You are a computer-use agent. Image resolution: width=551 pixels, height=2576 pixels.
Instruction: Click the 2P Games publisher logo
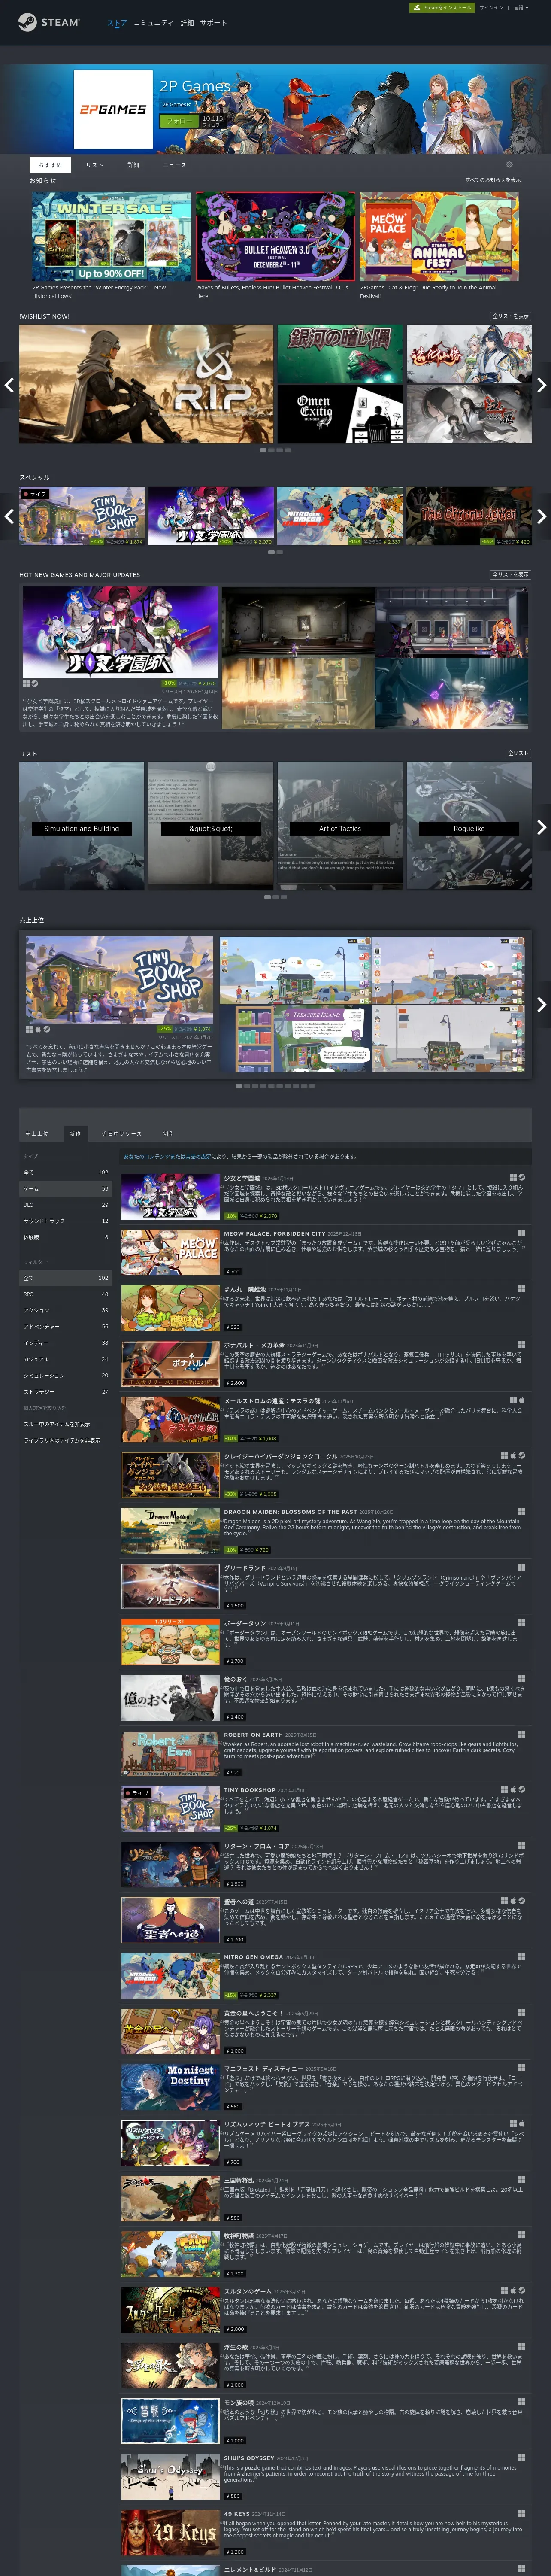113,110
